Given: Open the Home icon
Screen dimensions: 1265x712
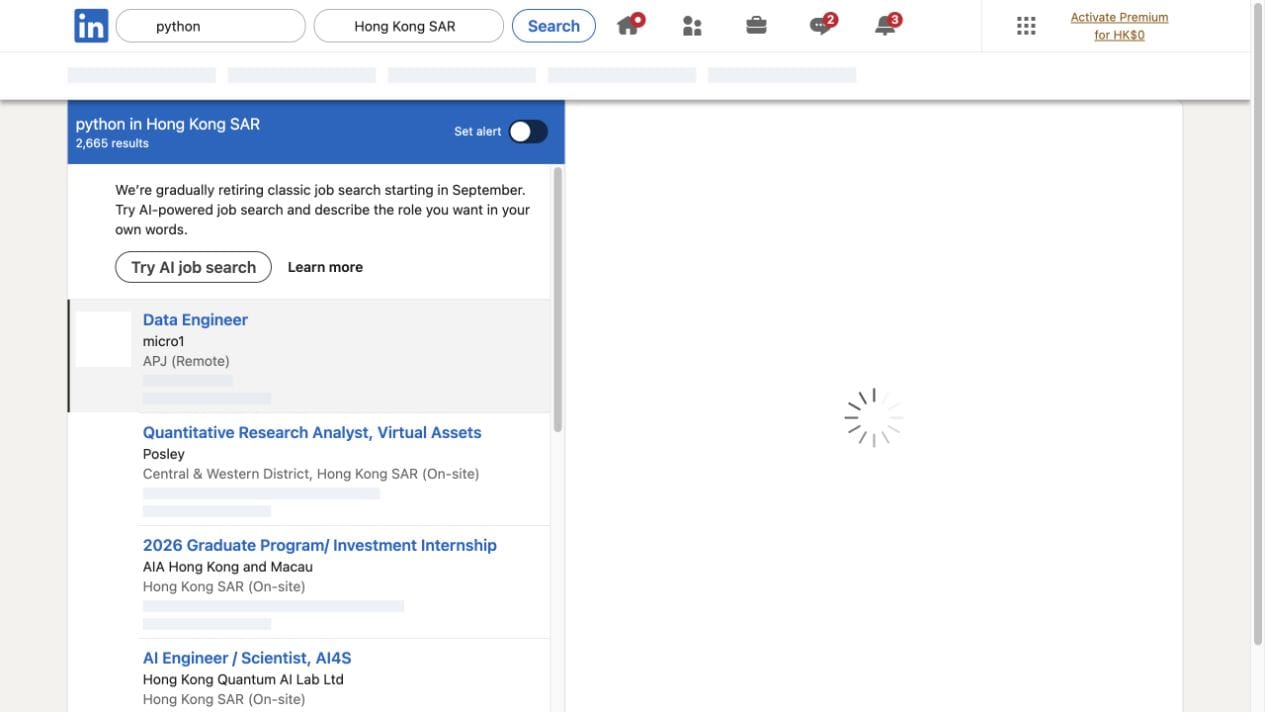Looking at the screenshot, I should tap(629, 24).
